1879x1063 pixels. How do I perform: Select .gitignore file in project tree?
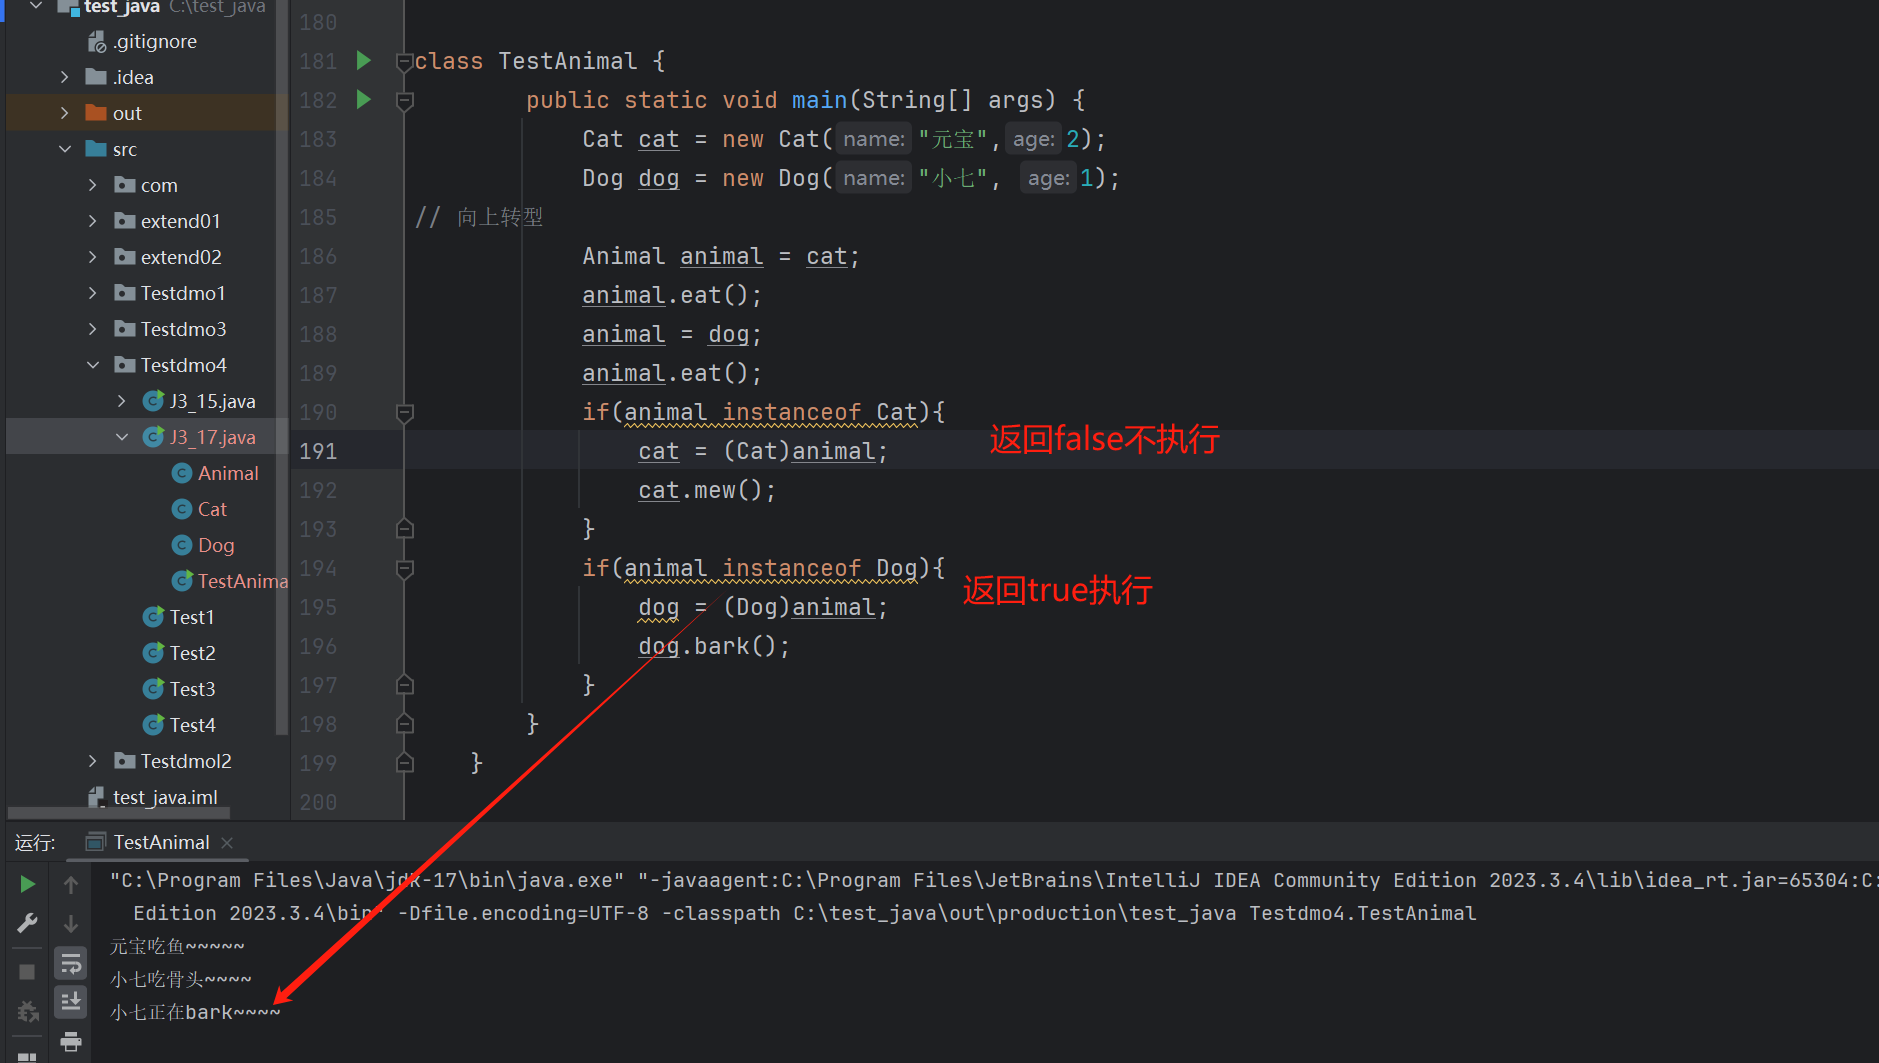click(x=154, y=41)
